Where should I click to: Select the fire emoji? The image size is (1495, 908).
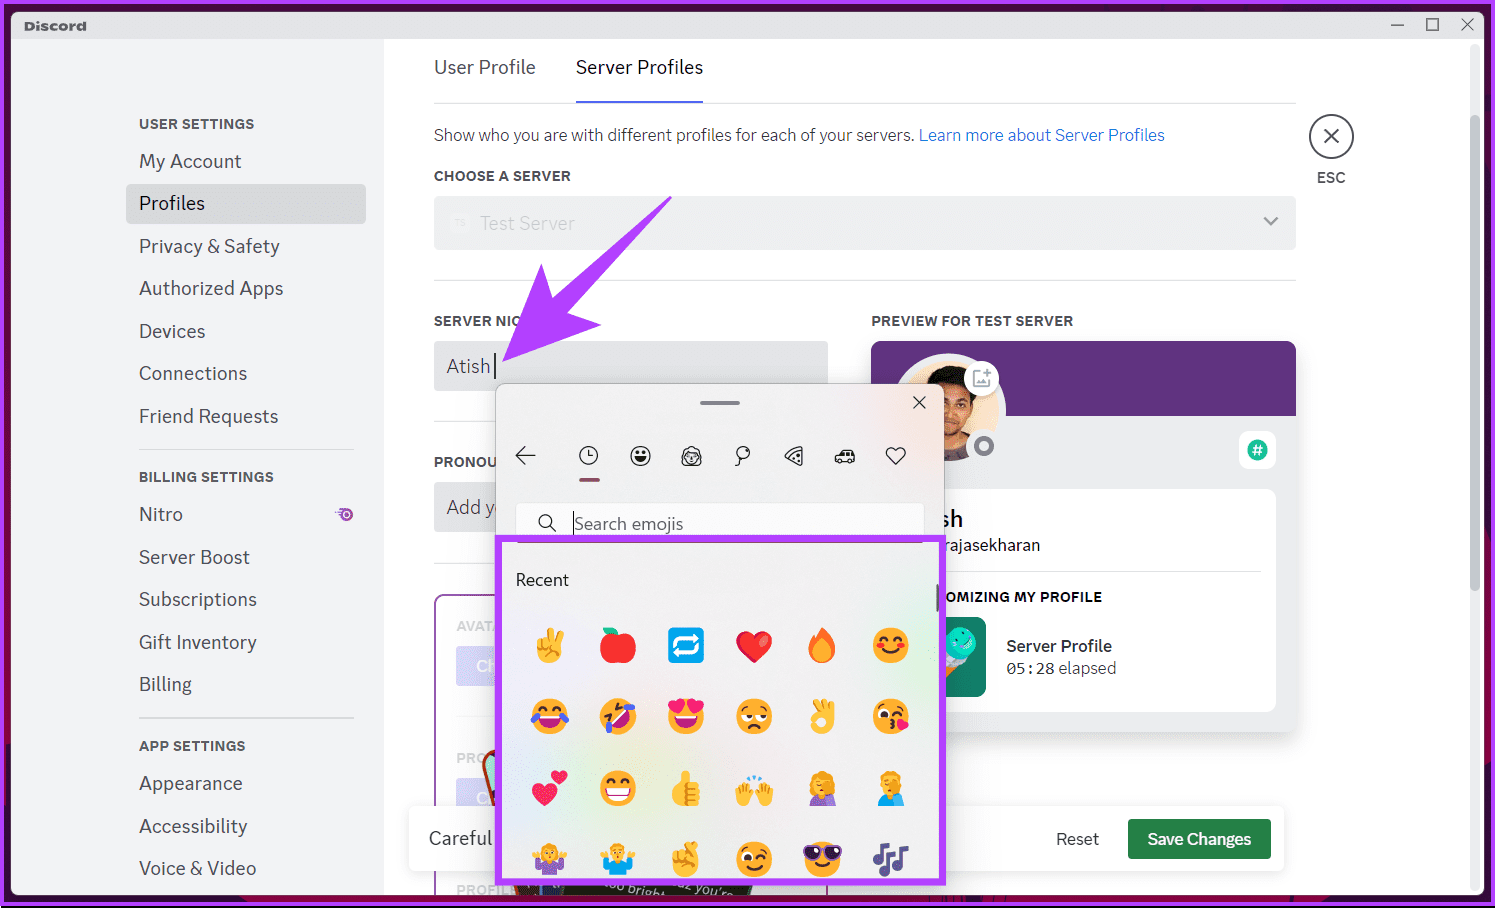pos(821,645)
